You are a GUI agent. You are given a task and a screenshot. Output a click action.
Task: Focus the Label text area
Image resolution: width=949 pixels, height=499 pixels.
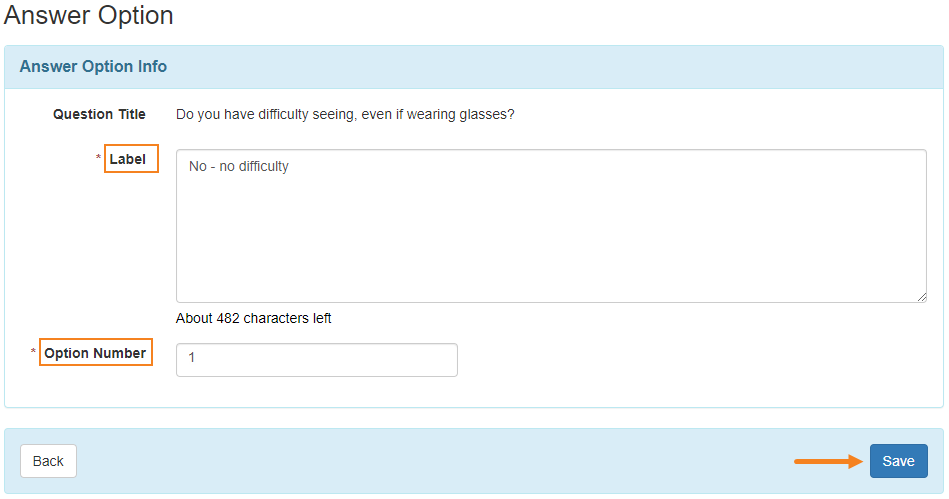[x=551, y=226]
